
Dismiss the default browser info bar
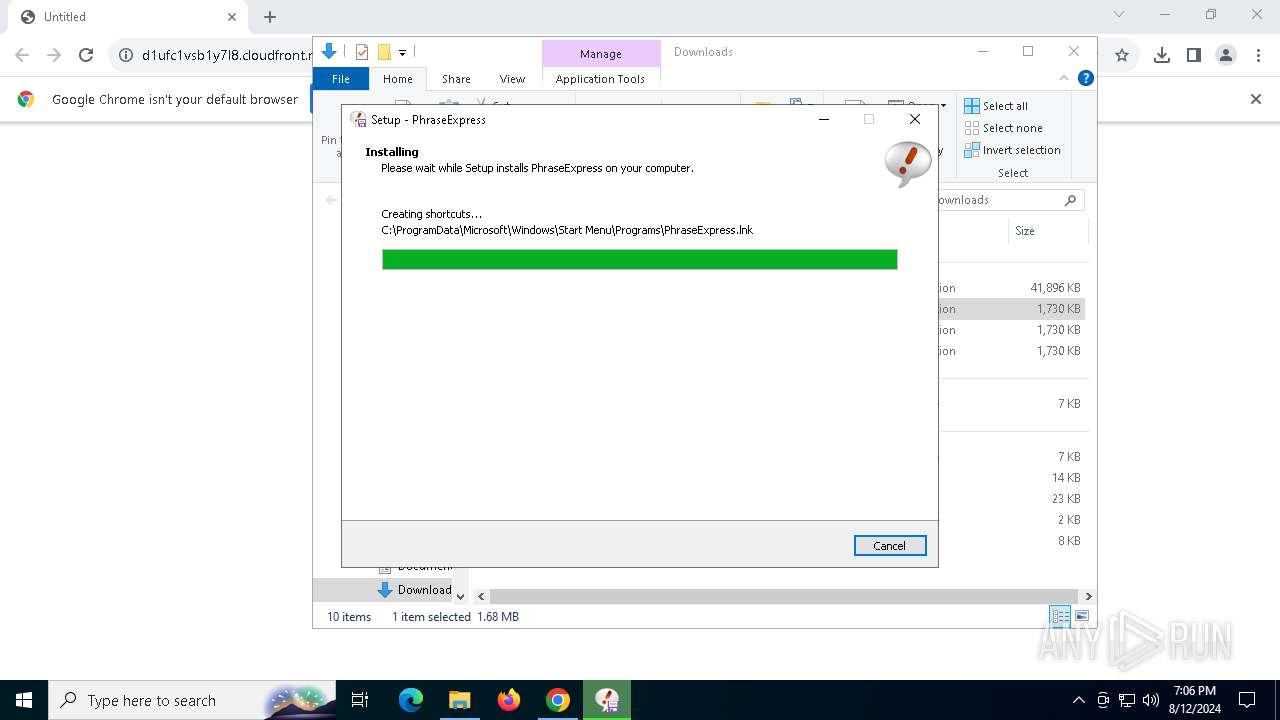pyautogui.click(x=1256, y=99)
